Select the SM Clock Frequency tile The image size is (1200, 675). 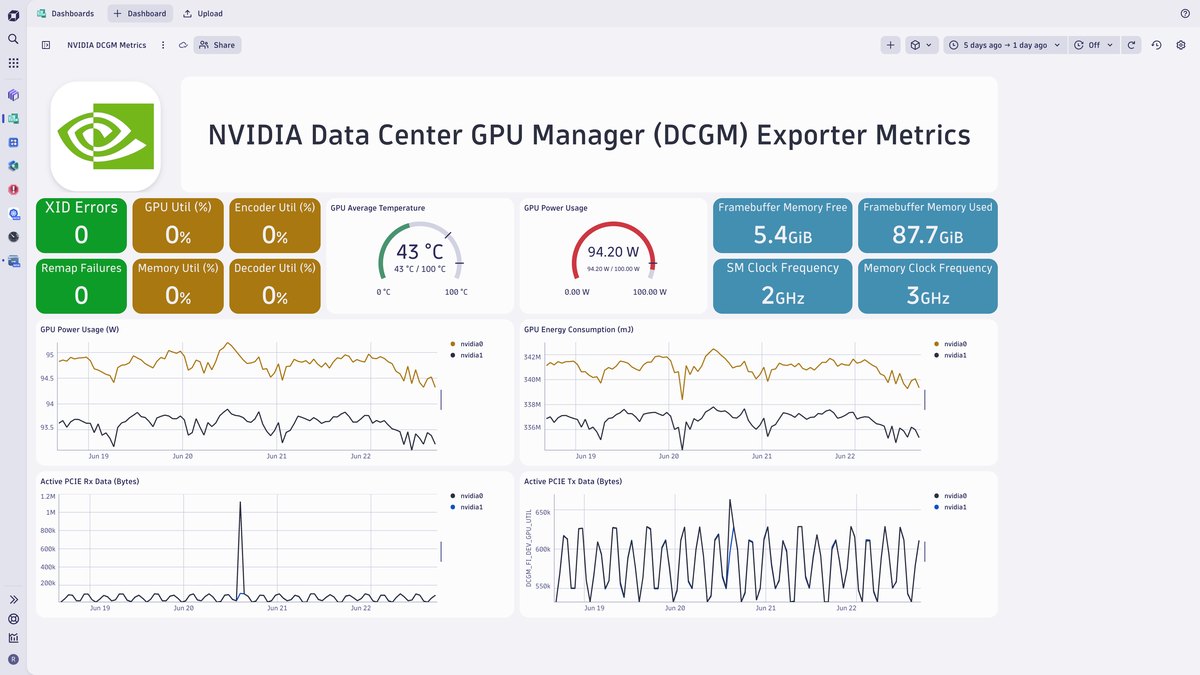(x=783, y=286)
